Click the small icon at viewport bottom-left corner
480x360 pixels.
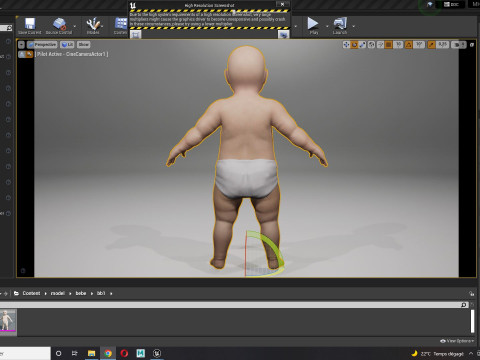pos(23,271)
